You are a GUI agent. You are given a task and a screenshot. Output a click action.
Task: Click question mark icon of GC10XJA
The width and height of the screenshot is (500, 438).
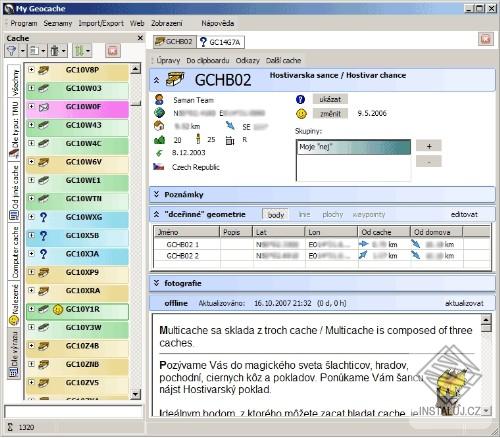pyautogui.click(x=43, y=254)
